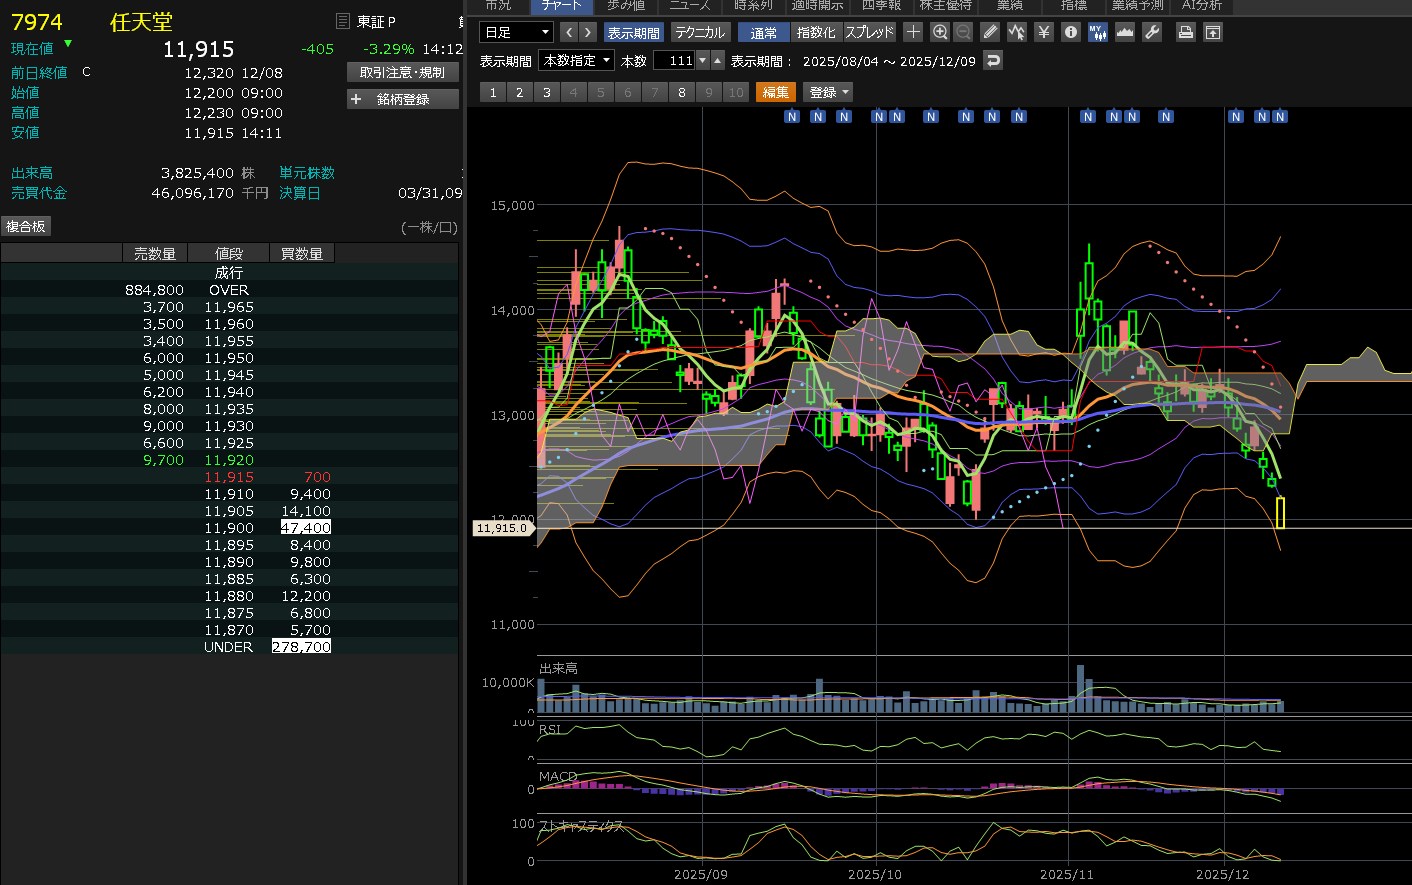Click the zoom in magnifier icon
Viewport: 1412px width, 885px height.
coord(940,32)
